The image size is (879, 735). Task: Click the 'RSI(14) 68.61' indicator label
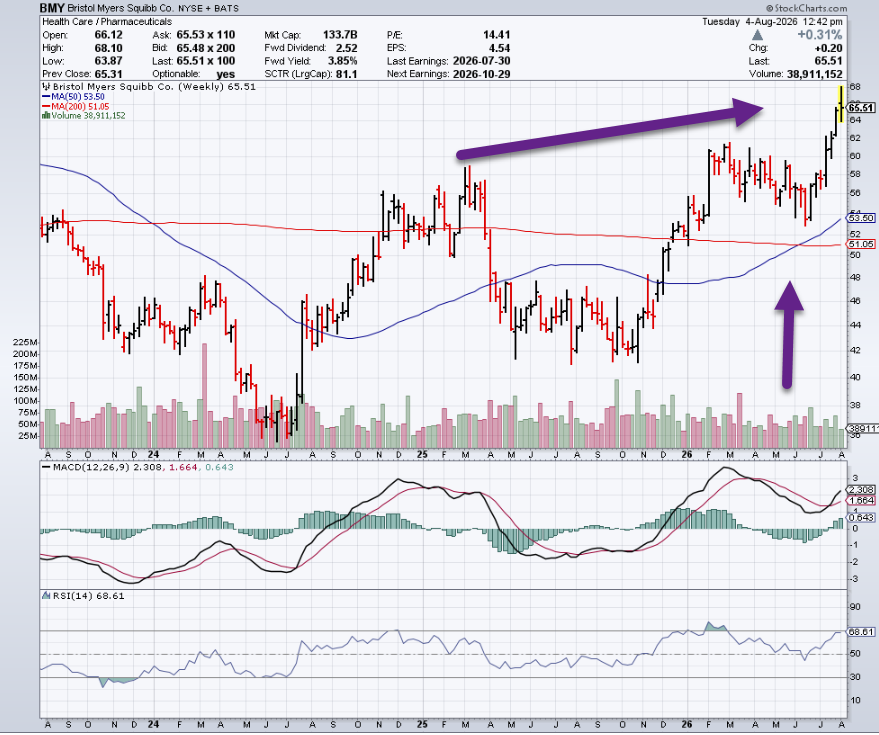pos(88,595)
